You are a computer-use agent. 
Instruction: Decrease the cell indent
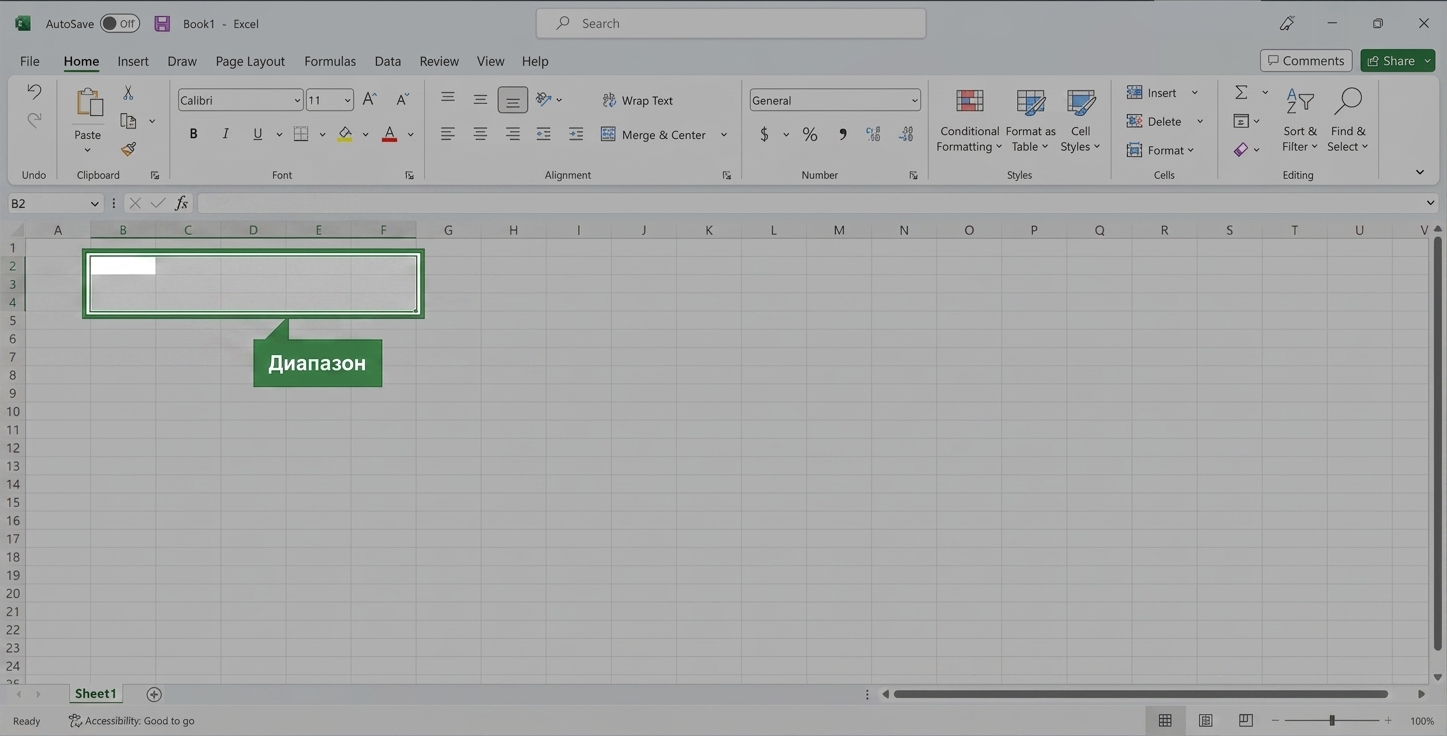[x=544, y=134]
